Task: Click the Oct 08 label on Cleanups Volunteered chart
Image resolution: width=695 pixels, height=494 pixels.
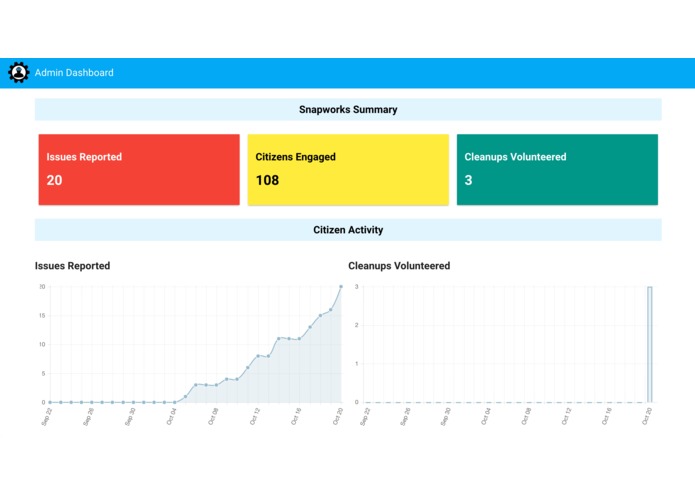Action: tap(526, 417)
